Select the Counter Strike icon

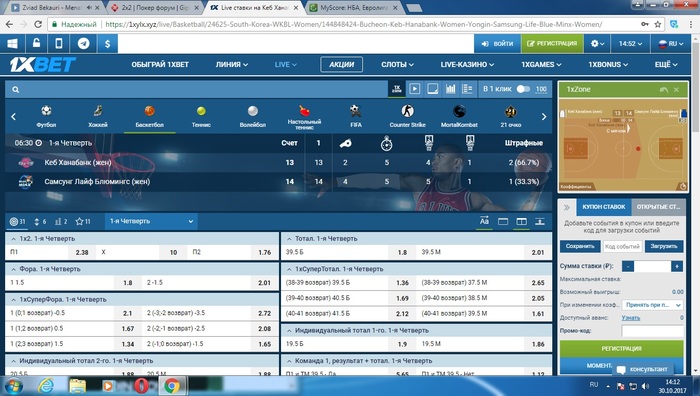click(x=408, y=116)
